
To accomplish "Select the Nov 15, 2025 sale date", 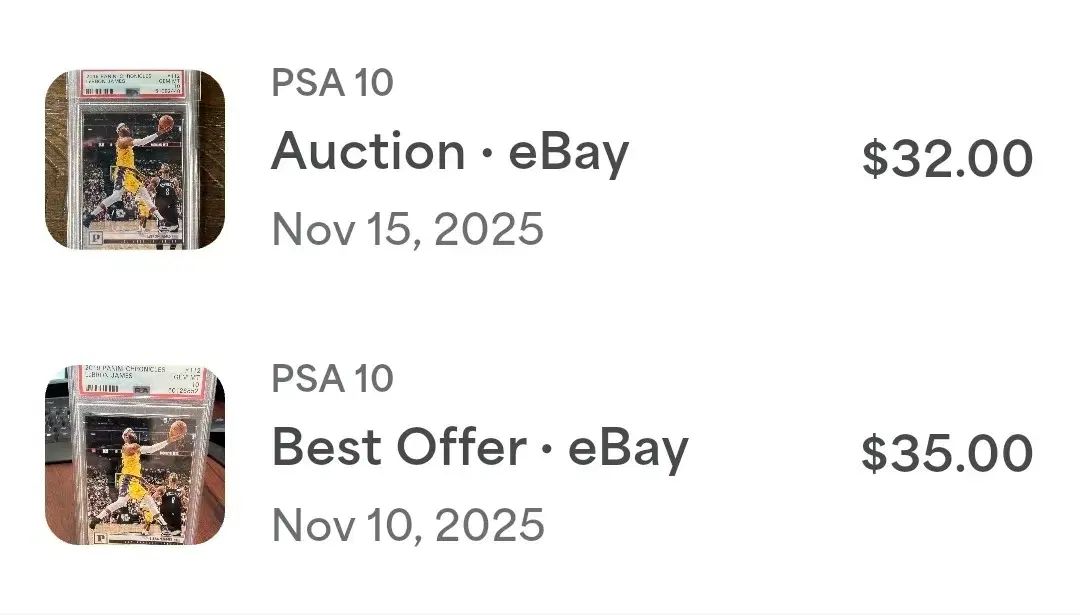I will (x=408, y=229).
